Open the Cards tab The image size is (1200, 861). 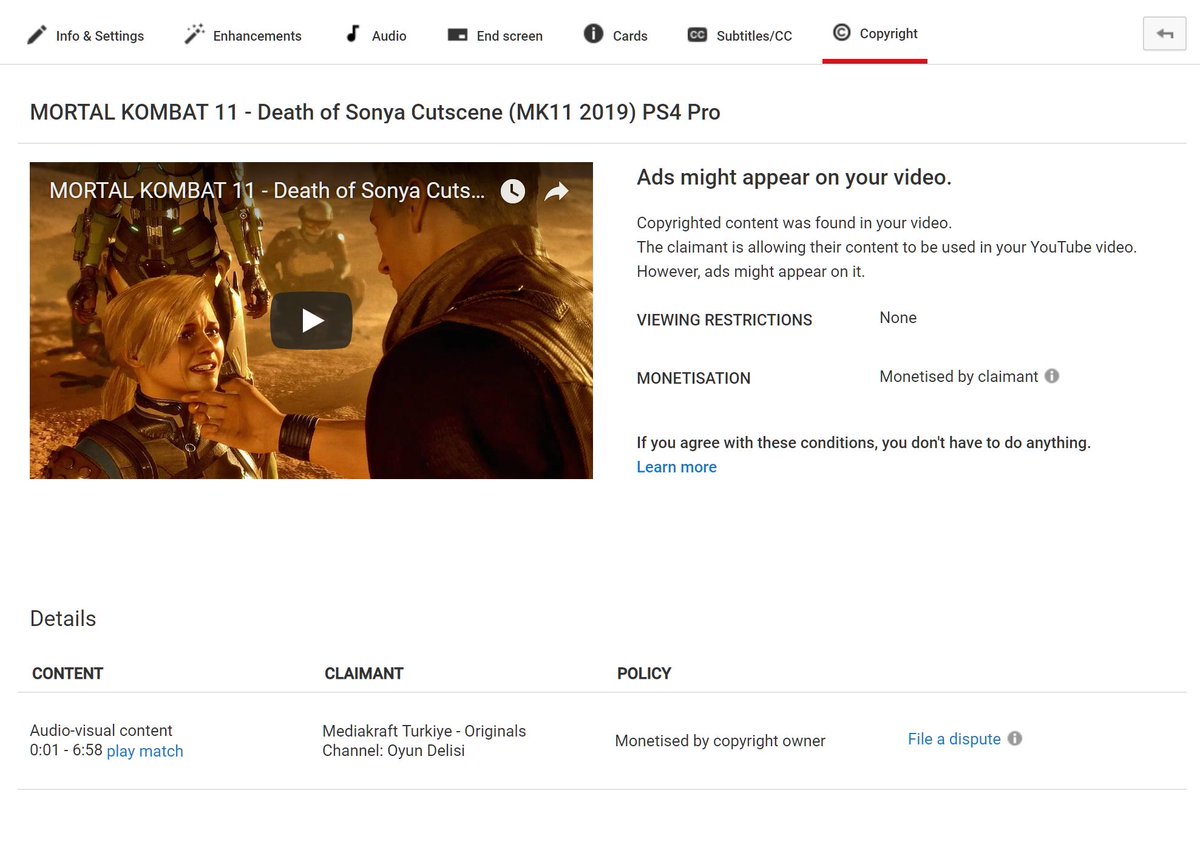tap(615, 35)
